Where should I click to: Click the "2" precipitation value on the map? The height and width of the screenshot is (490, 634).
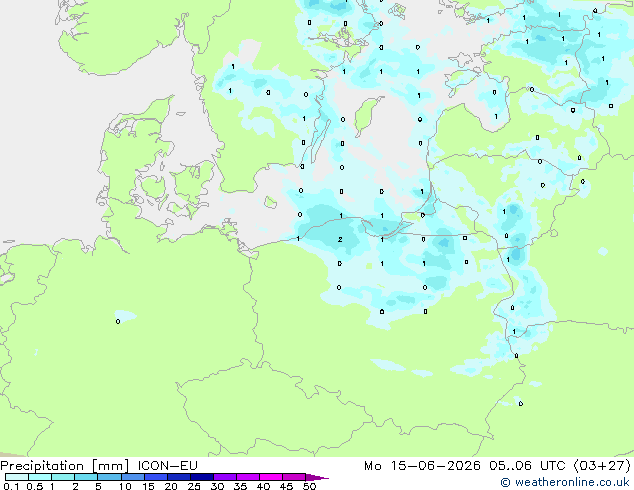coord(340,240)
